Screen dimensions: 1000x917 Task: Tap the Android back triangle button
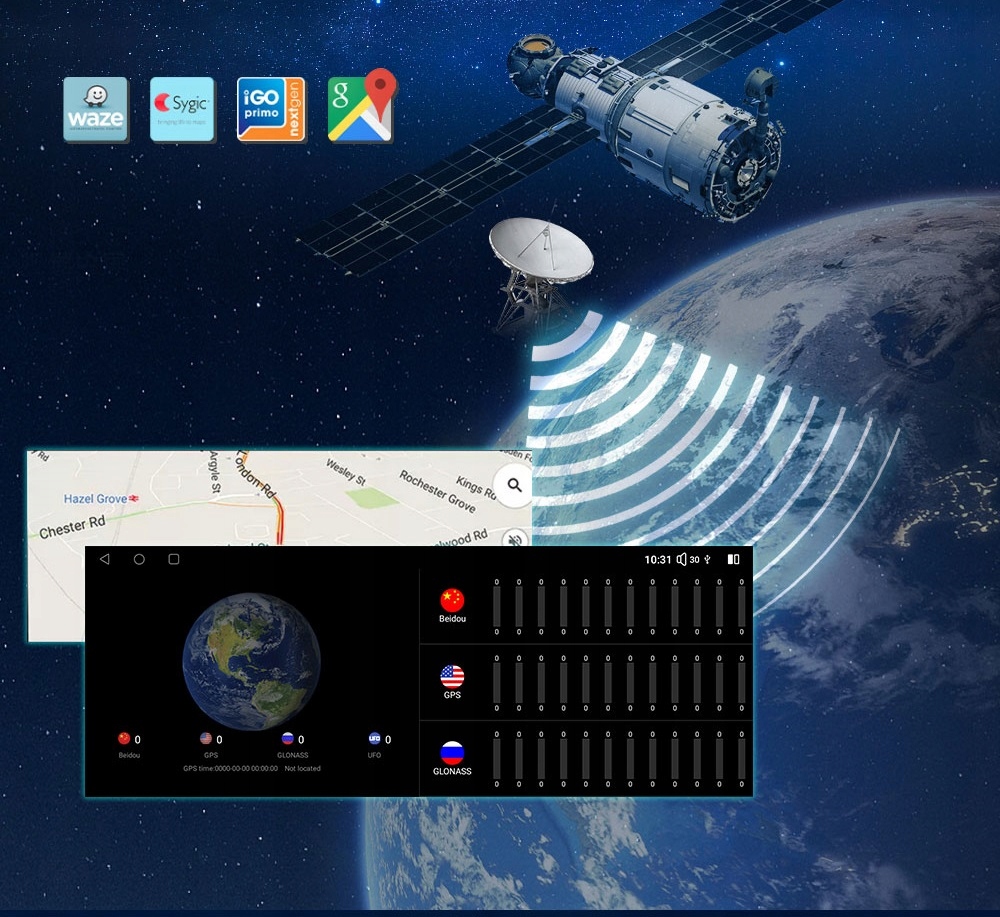(x=105, y=559)
